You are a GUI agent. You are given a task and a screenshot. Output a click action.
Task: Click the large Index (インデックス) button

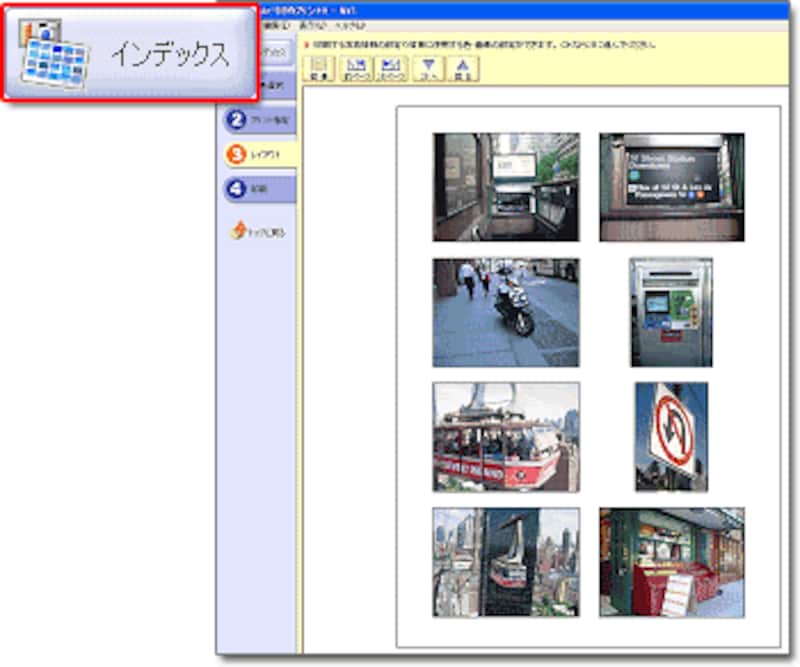click(130, 54)
